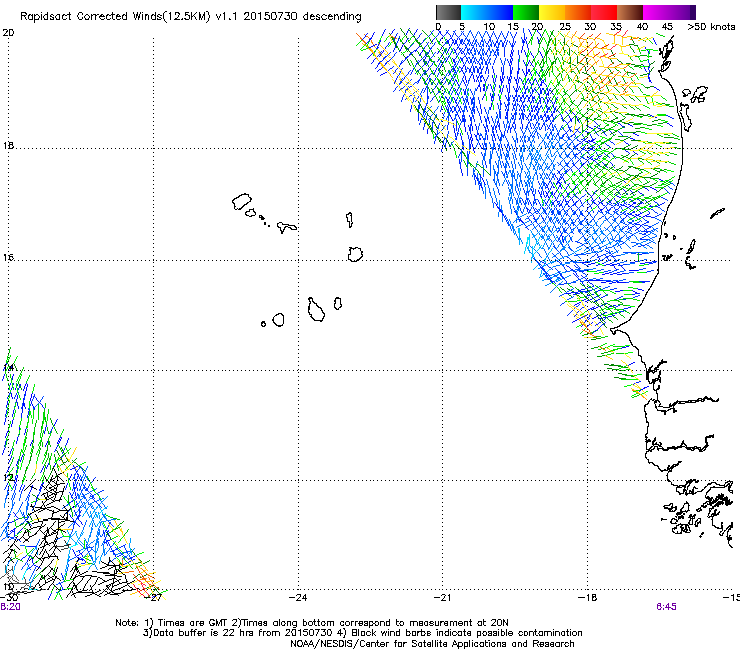Viewport: 740px width, 650px height.
Task: Click the '-24' longitude axis label
Action: click(x=298, y=597)
